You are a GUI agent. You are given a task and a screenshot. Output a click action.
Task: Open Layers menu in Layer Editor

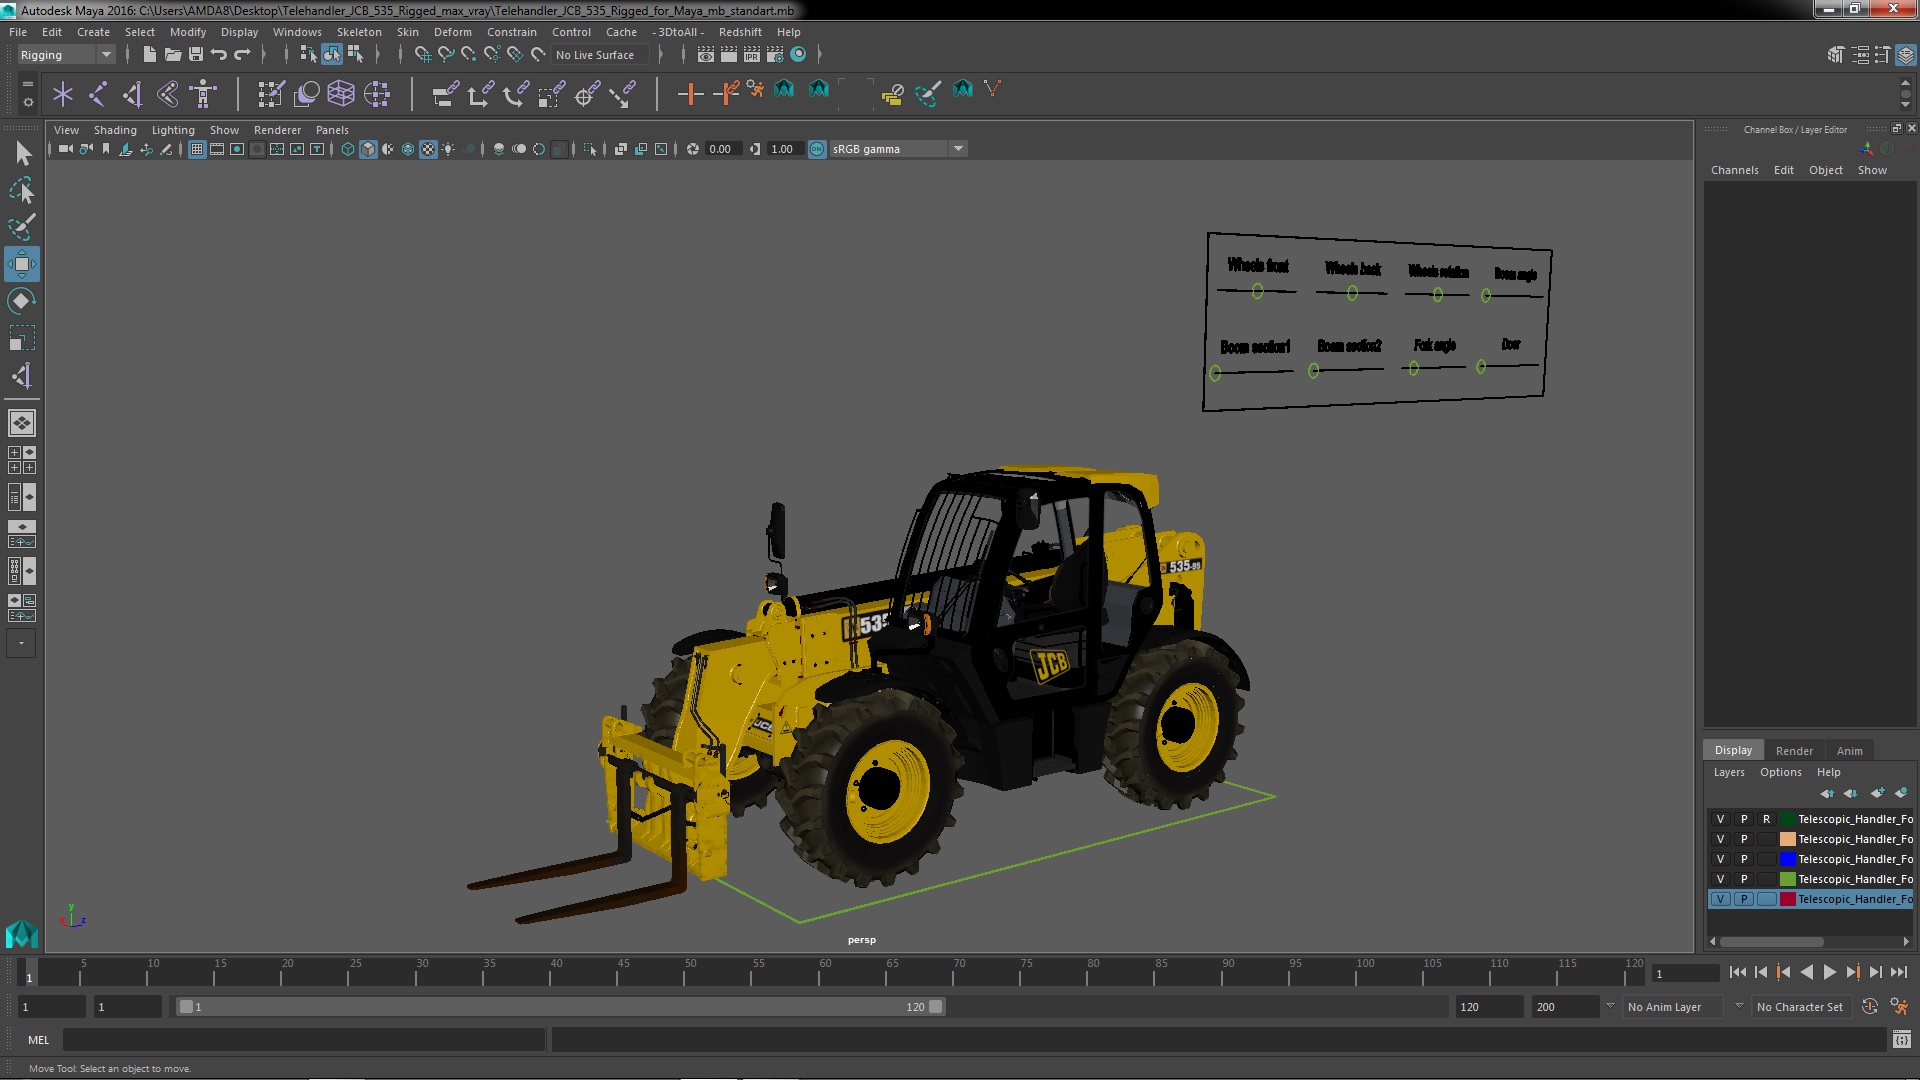tap(1728, 772)
